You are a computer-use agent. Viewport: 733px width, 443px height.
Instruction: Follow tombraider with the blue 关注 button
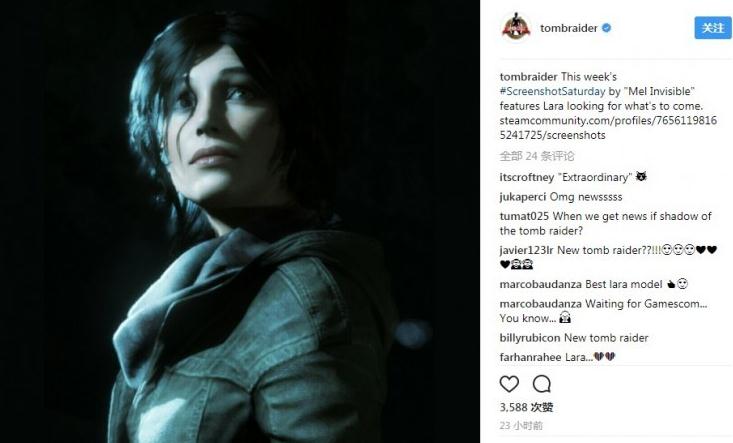pos(712,28)
